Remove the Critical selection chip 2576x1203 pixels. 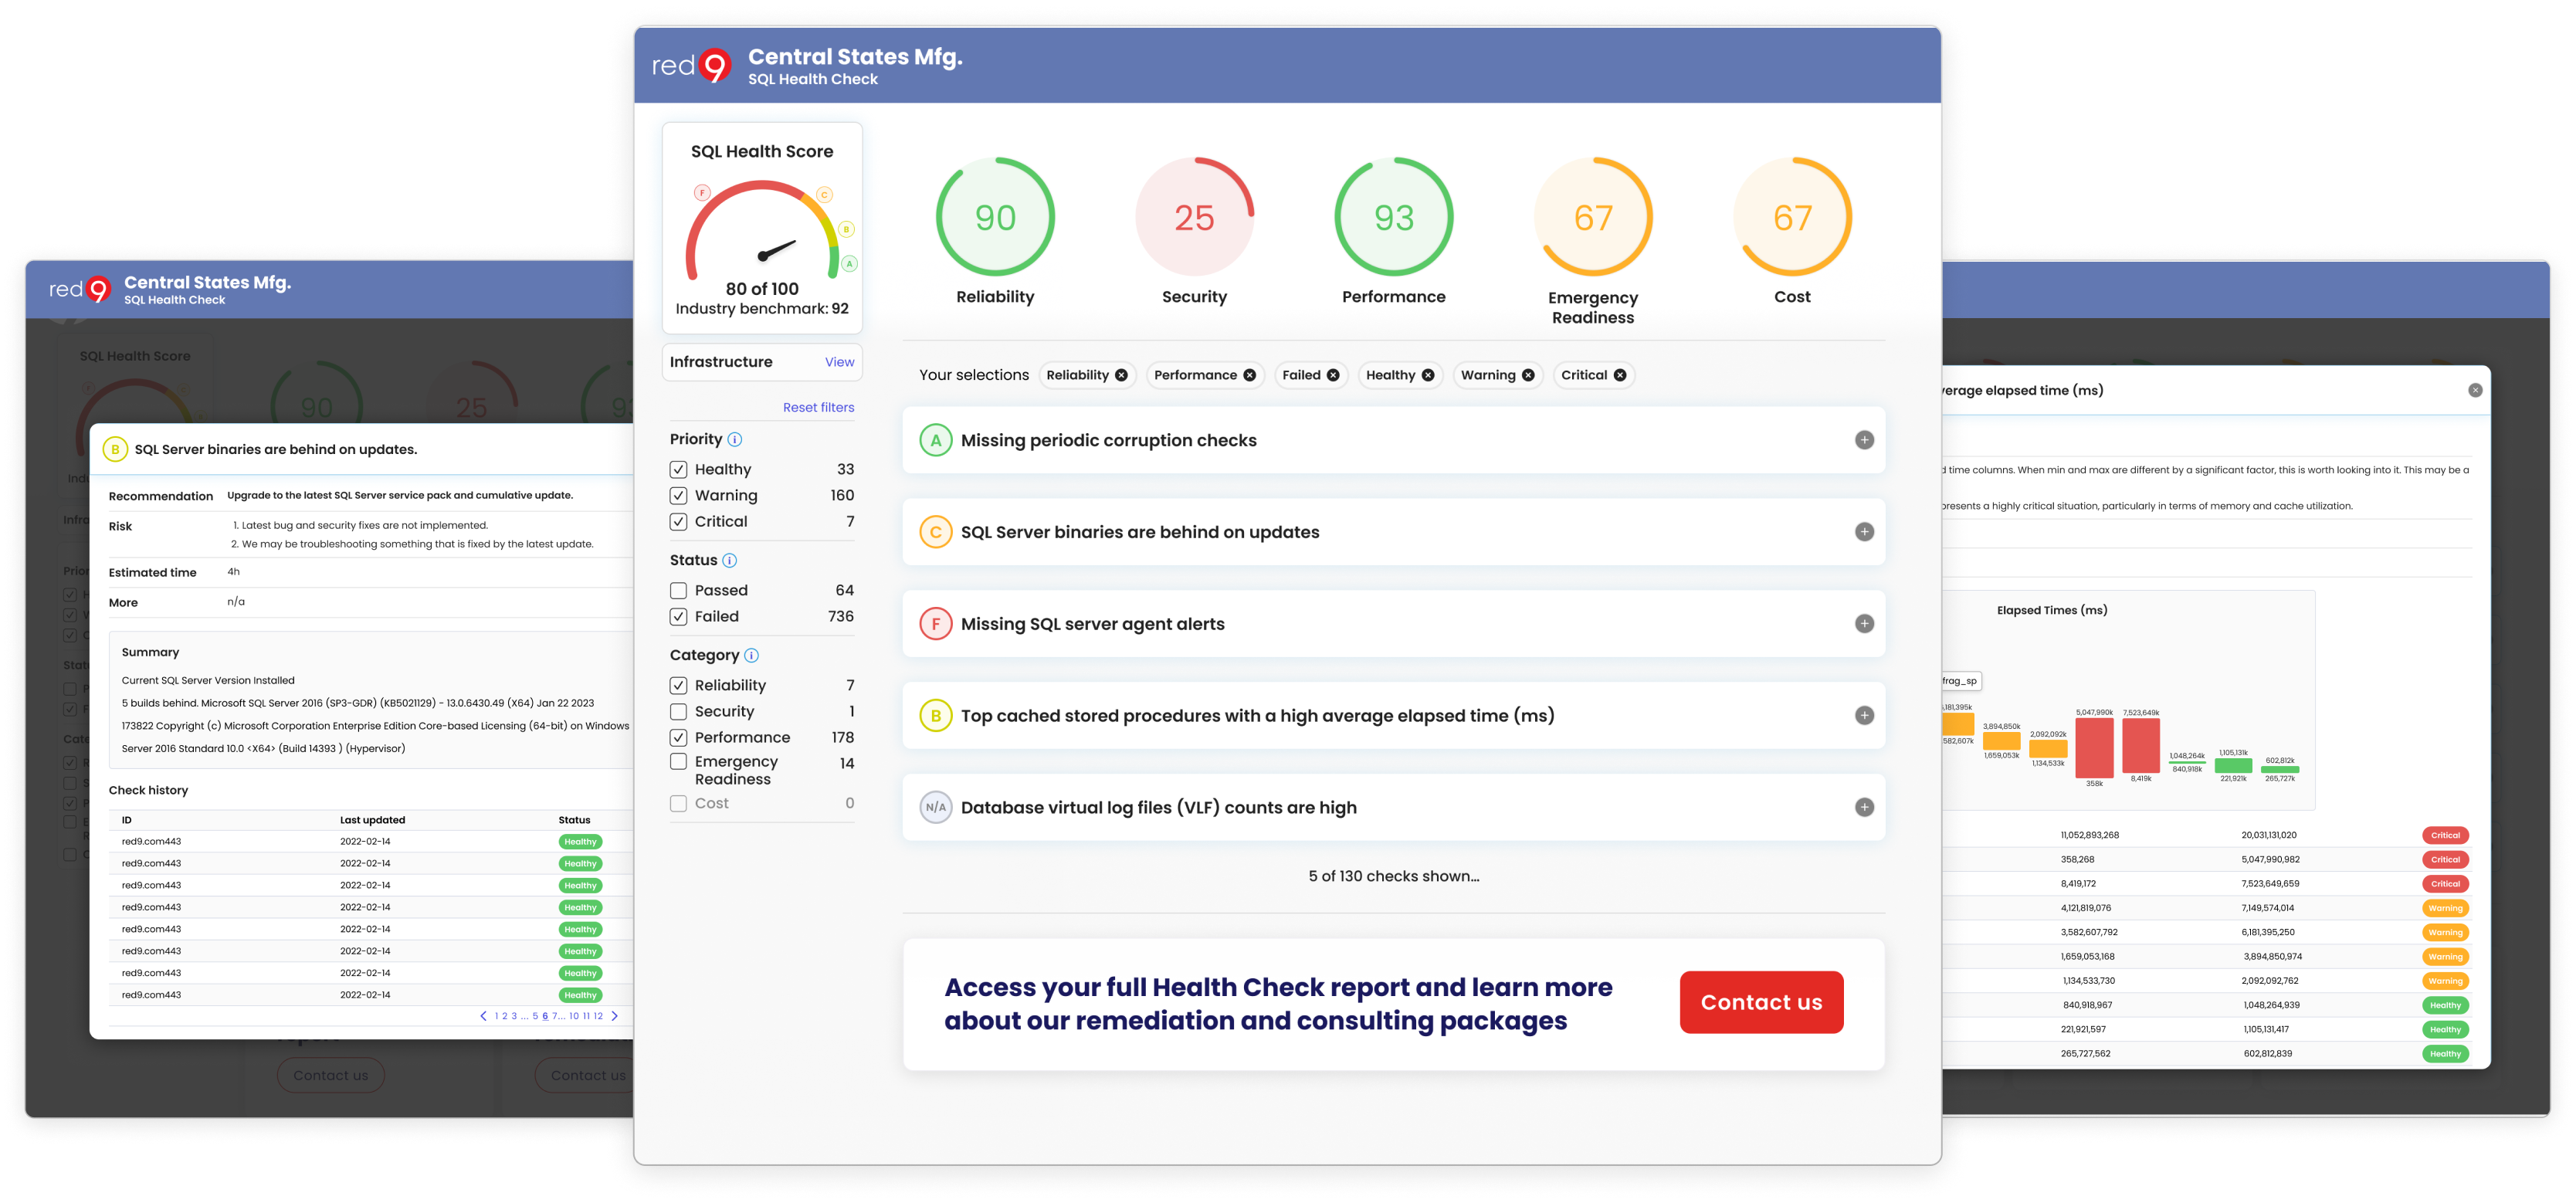pos(1619,375)
